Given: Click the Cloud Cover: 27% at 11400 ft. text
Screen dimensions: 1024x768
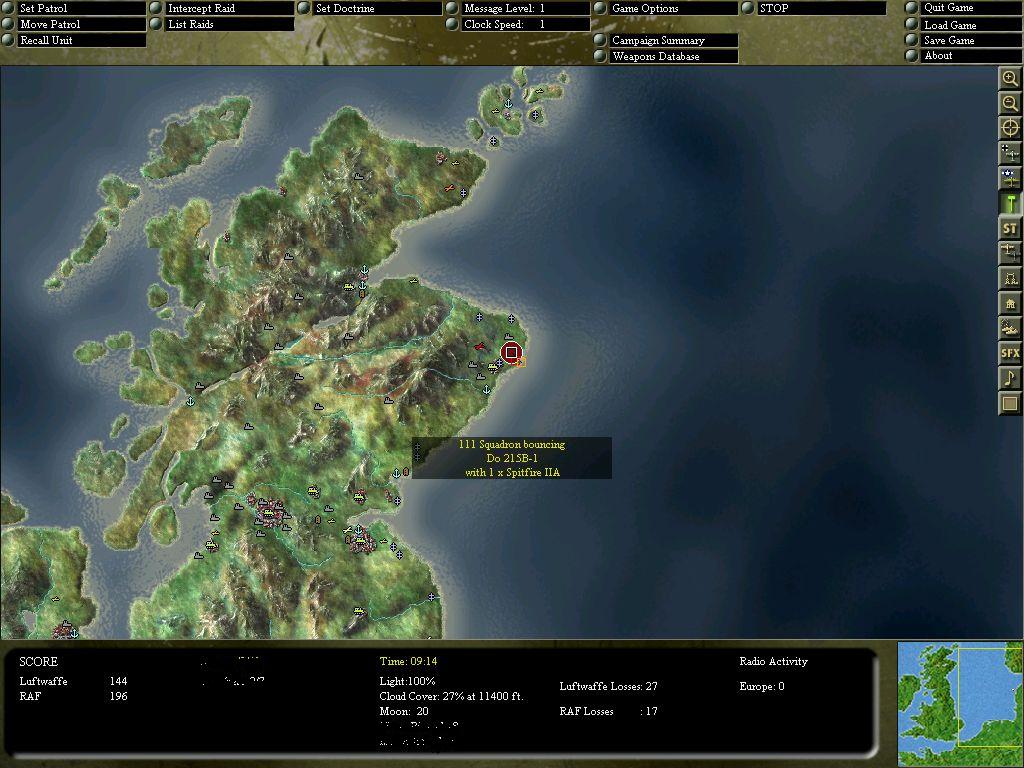Looking at the screenshot, I should point(451,696).
